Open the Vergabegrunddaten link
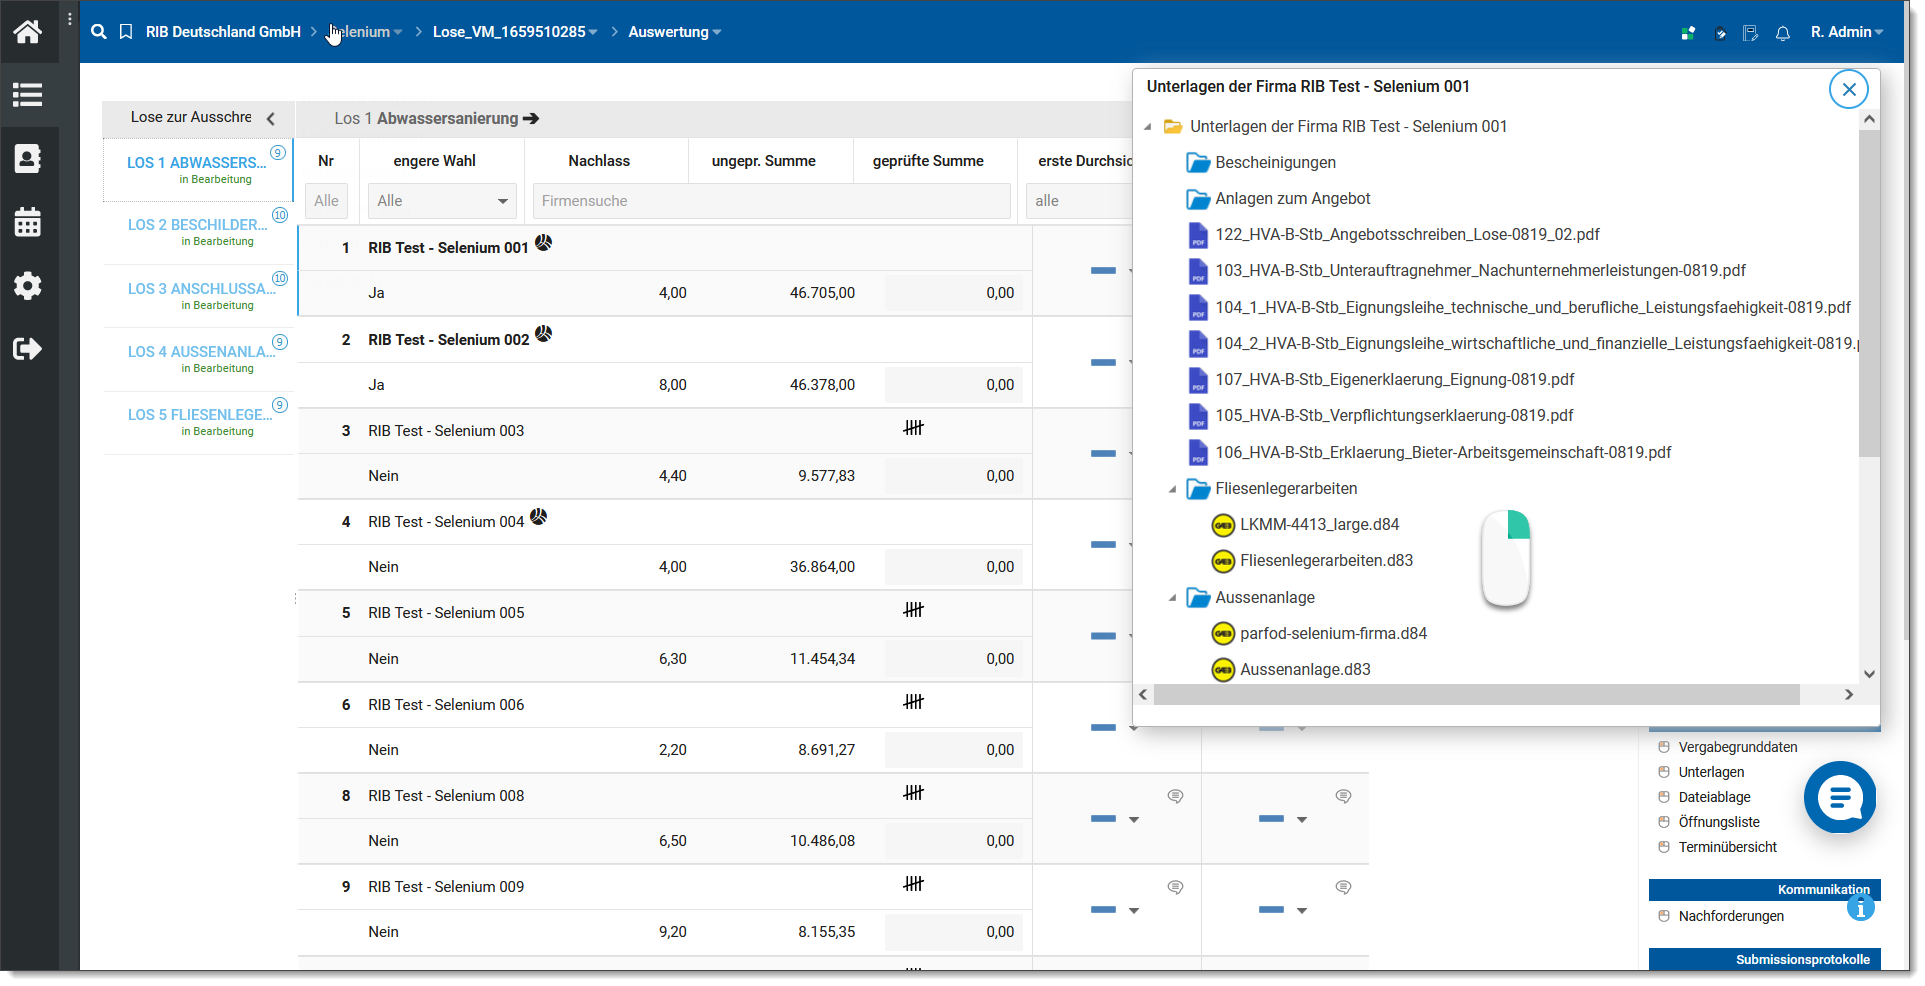 click(1738, 747)
